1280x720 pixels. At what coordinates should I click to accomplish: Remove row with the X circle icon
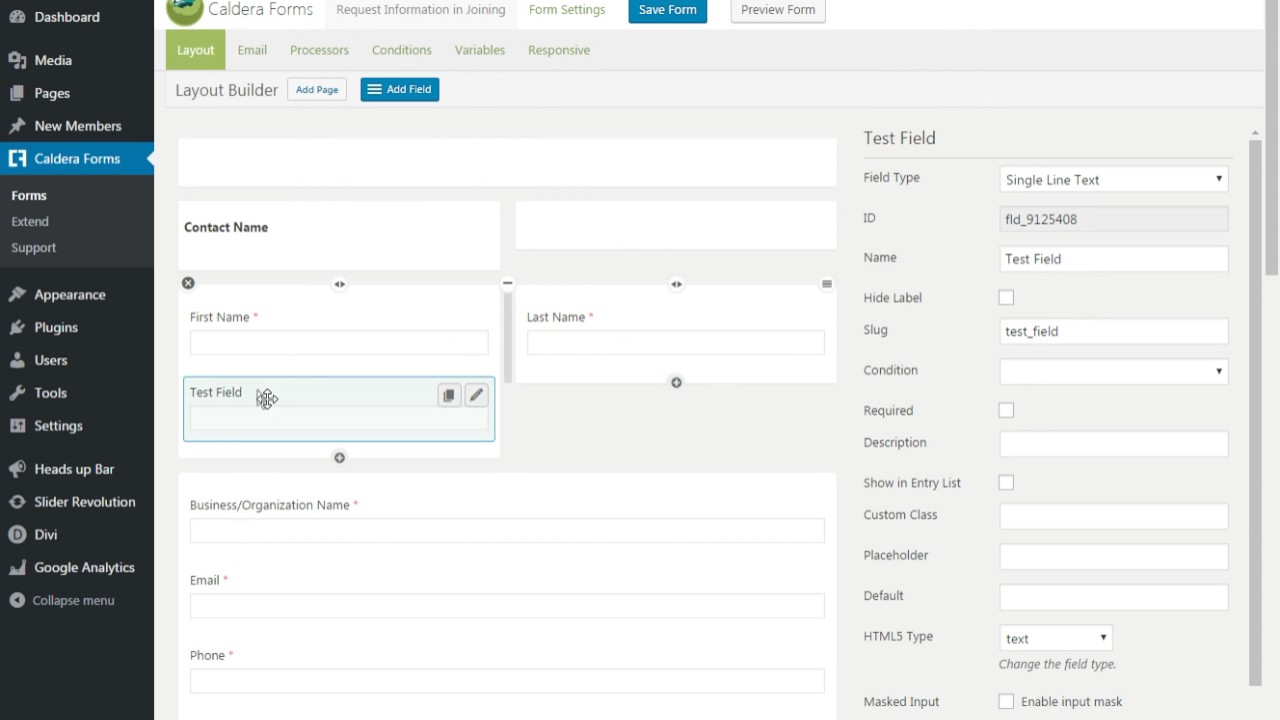click(188, 283)
